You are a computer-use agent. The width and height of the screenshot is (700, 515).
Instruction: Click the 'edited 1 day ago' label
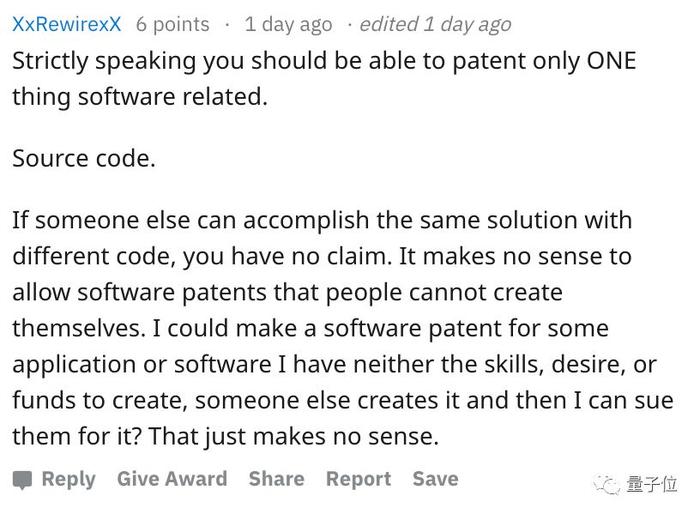pyautogui.click(x=435, y=24)
